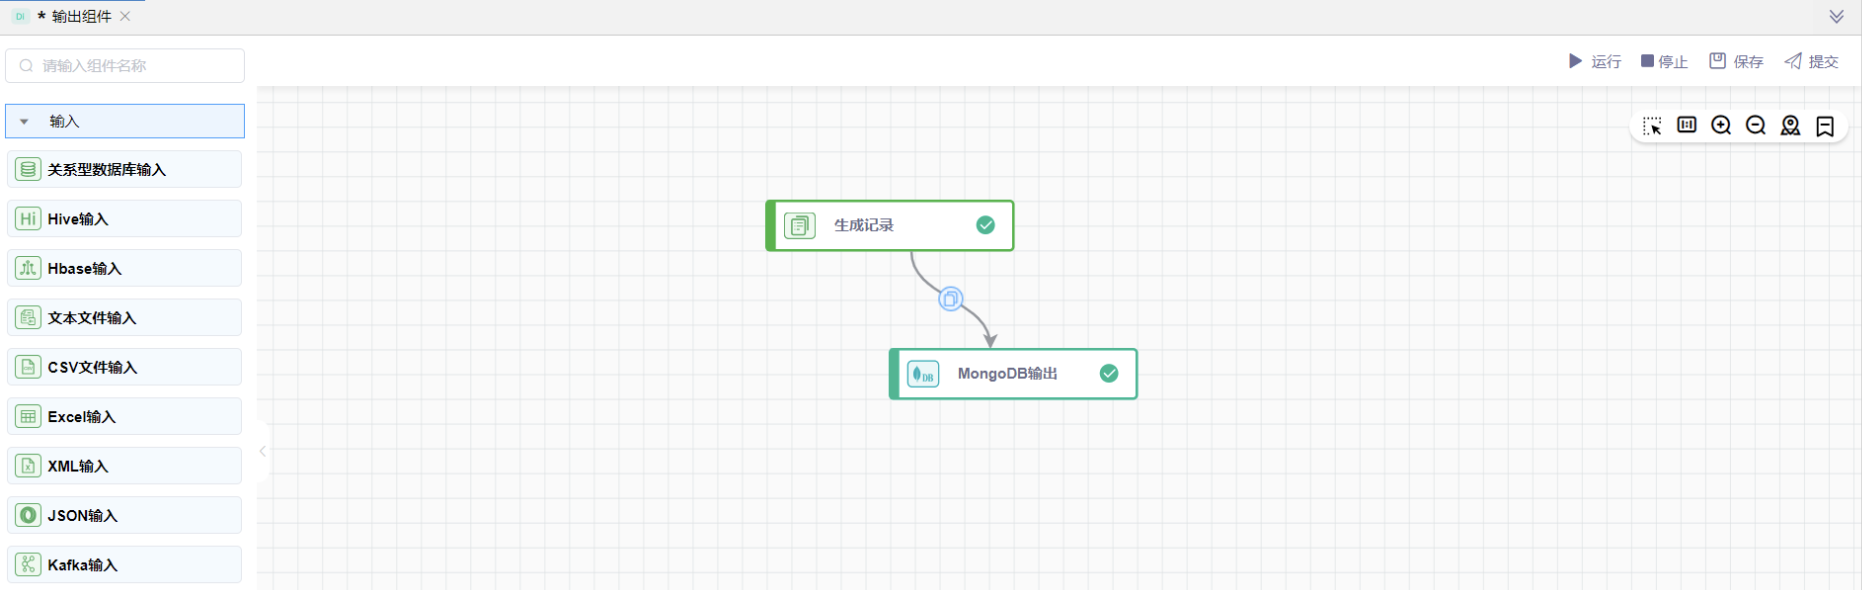Zoom out of the canvas
Viewport: 1862px width, 590px height.
(1756, 125)
